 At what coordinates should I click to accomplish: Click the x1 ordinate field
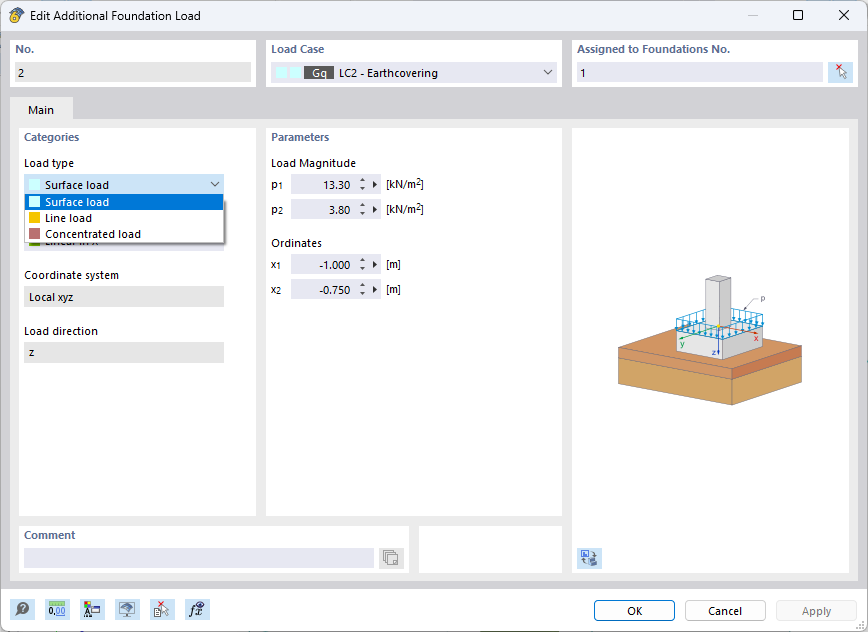pyautogui.click(x=324, y=265)
